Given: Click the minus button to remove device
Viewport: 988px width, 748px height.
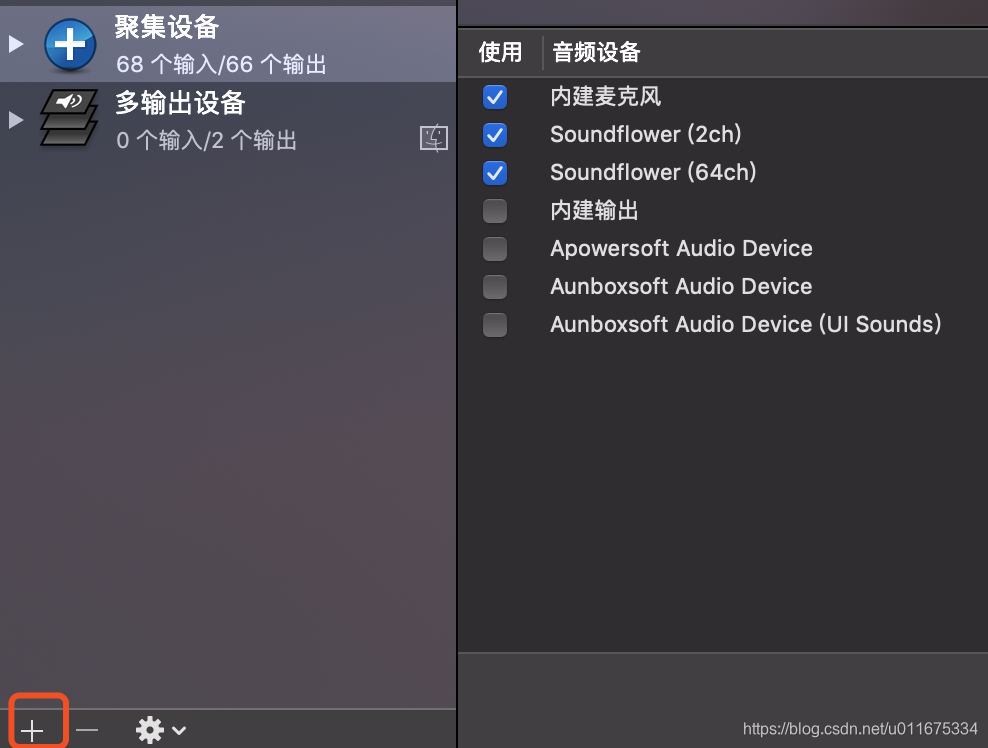Looking at the screenshot, I should click(x=87, y=730).
